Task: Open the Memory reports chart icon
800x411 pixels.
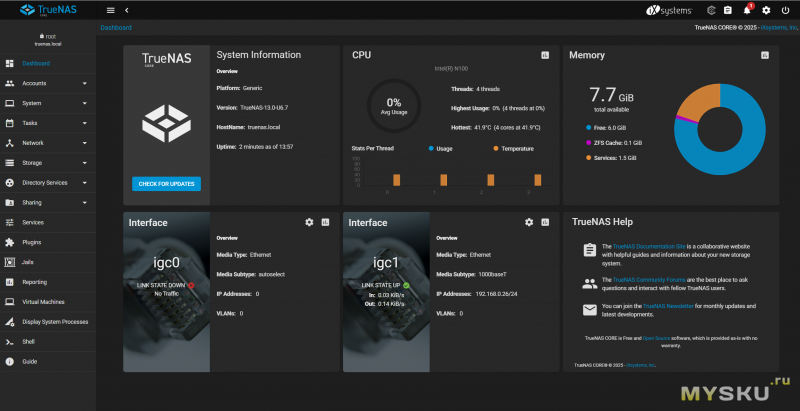Action: click(764, 55)
